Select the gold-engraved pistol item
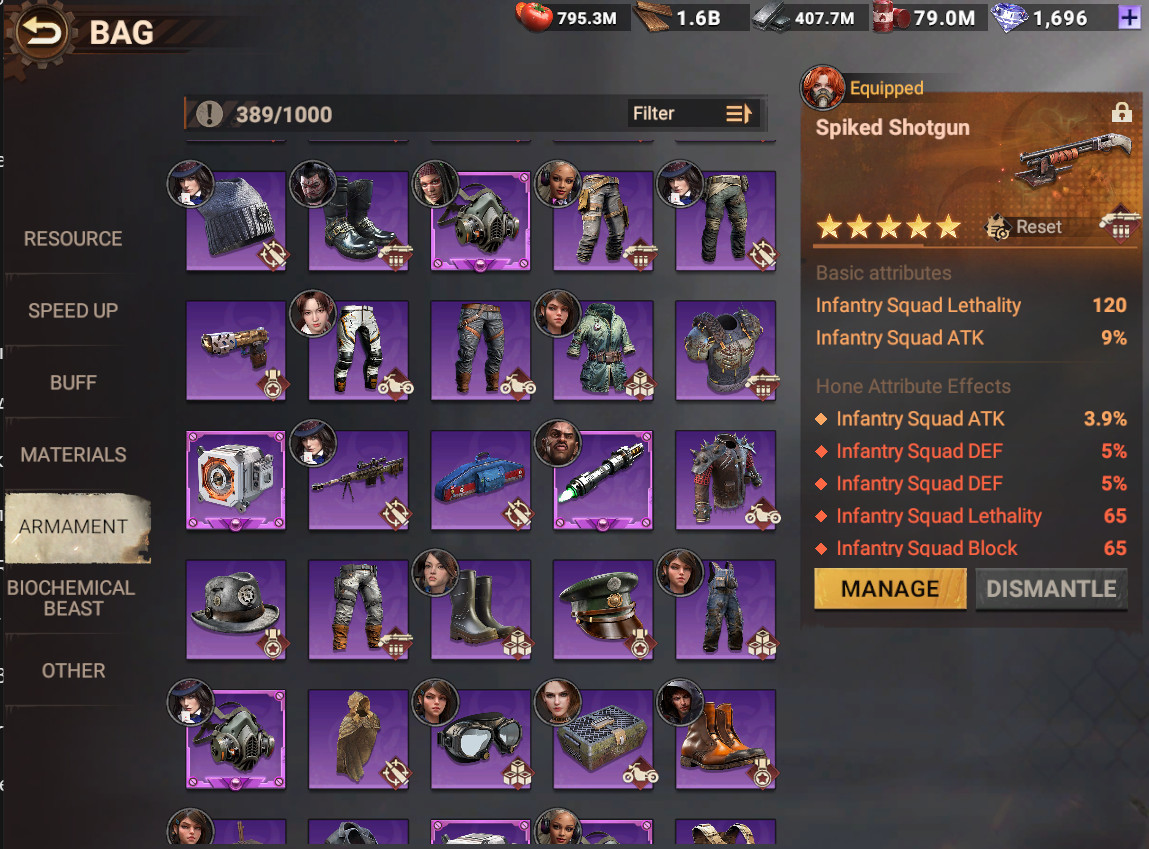1149x849 pixels. click(x=236, y=351)
